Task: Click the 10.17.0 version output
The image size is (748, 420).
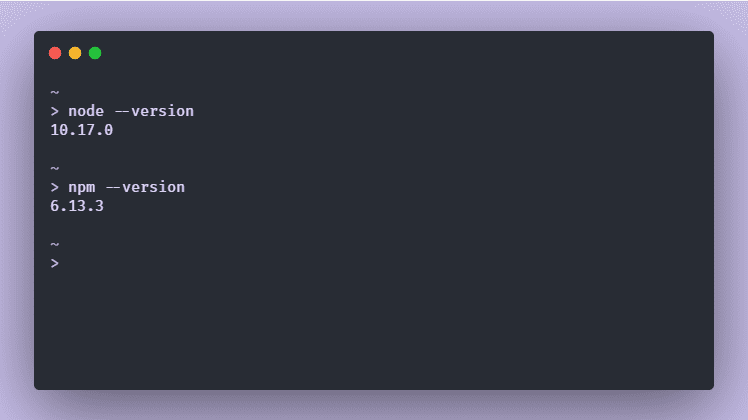Action: (x=82, y=130)
